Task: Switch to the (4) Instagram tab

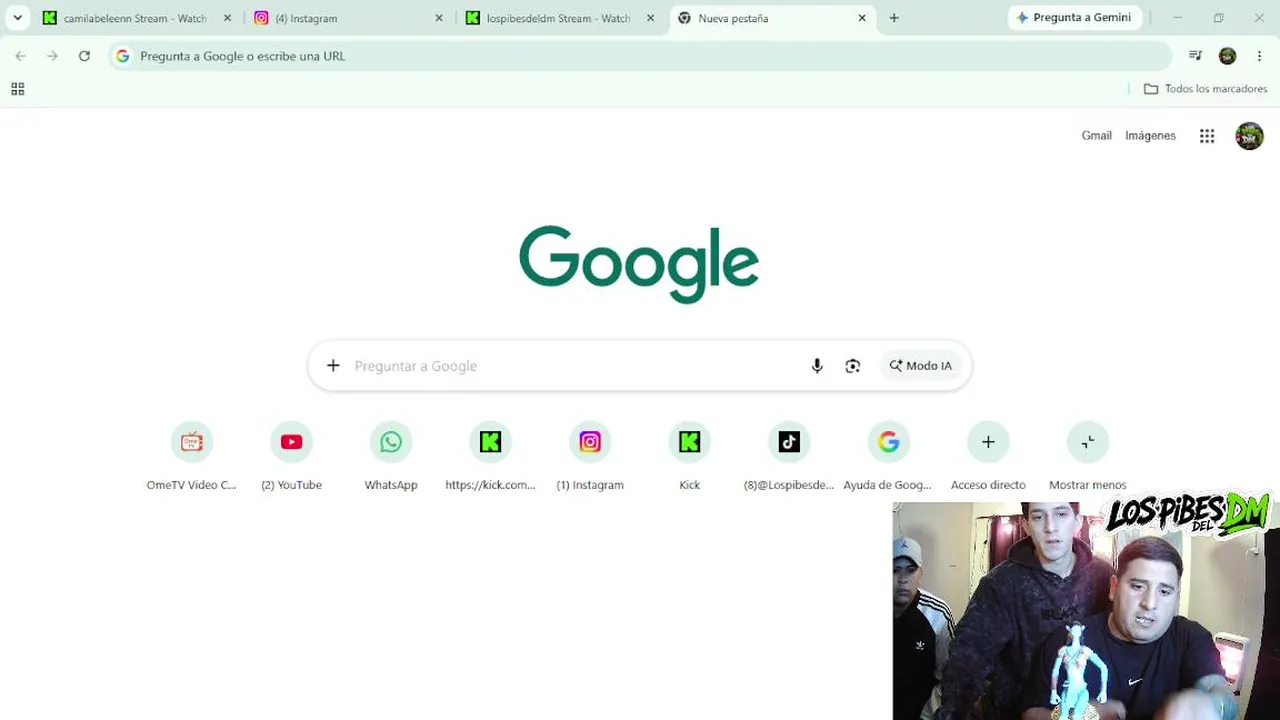Action: (x=347, y=18)
